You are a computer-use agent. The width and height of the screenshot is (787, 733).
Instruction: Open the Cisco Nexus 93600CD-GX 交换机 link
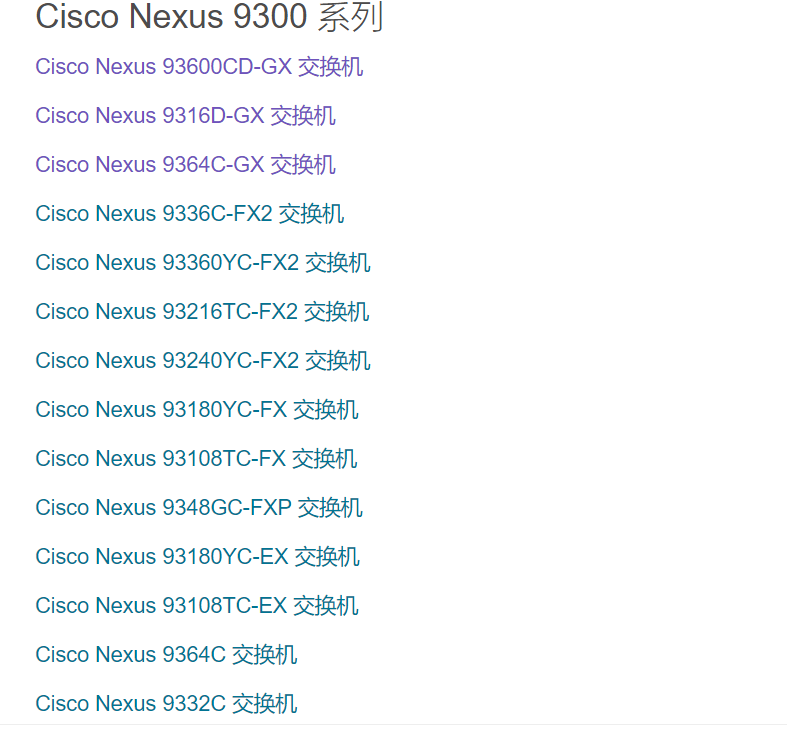pyautogui.click(x=199, y=67)
